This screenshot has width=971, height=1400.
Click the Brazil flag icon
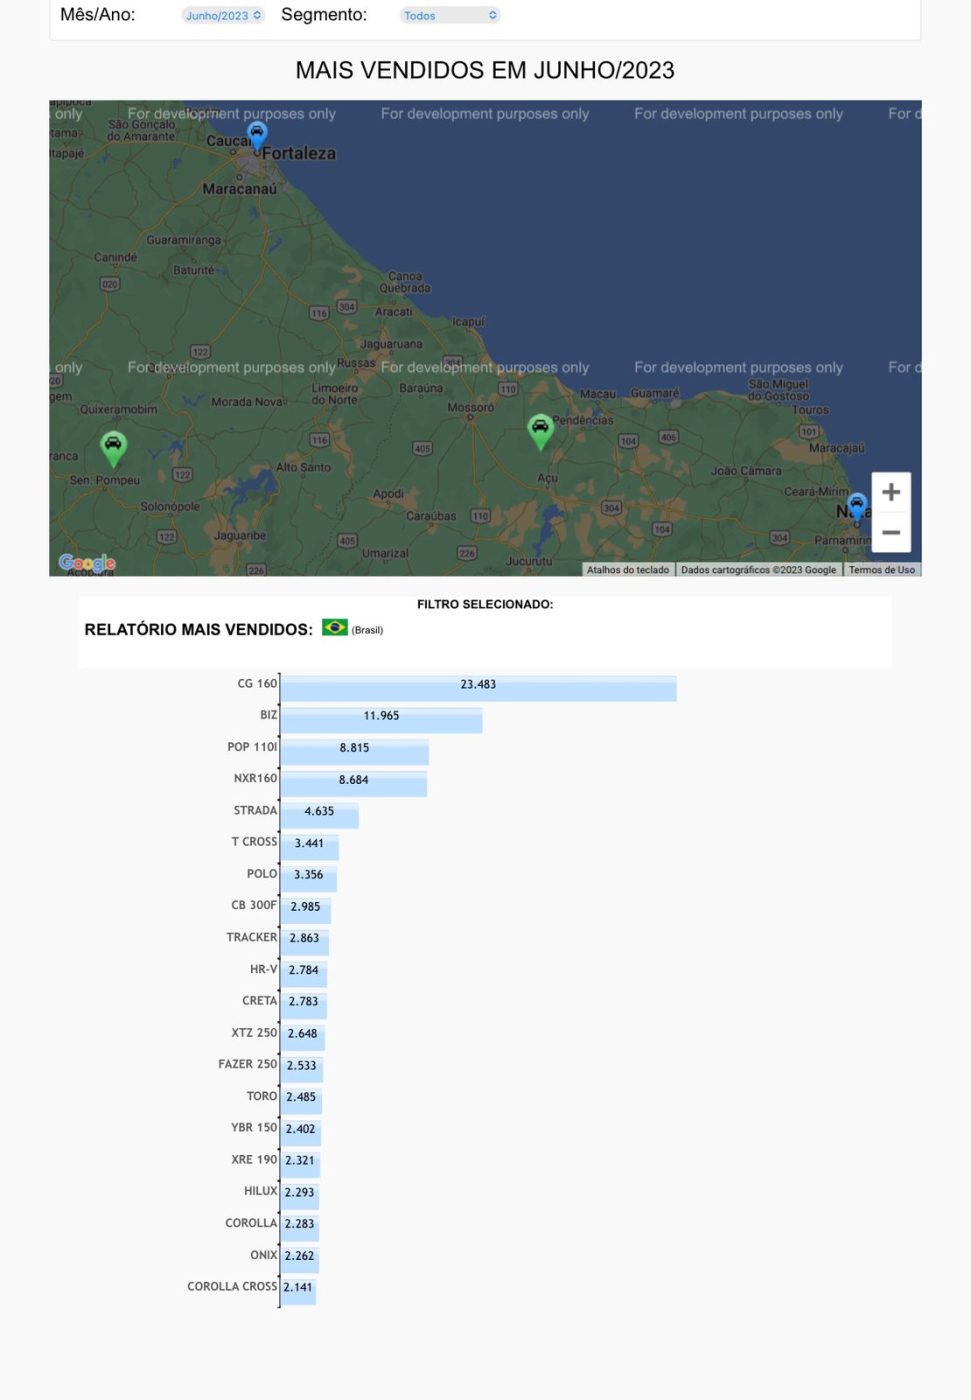click(x=335, y=627)
